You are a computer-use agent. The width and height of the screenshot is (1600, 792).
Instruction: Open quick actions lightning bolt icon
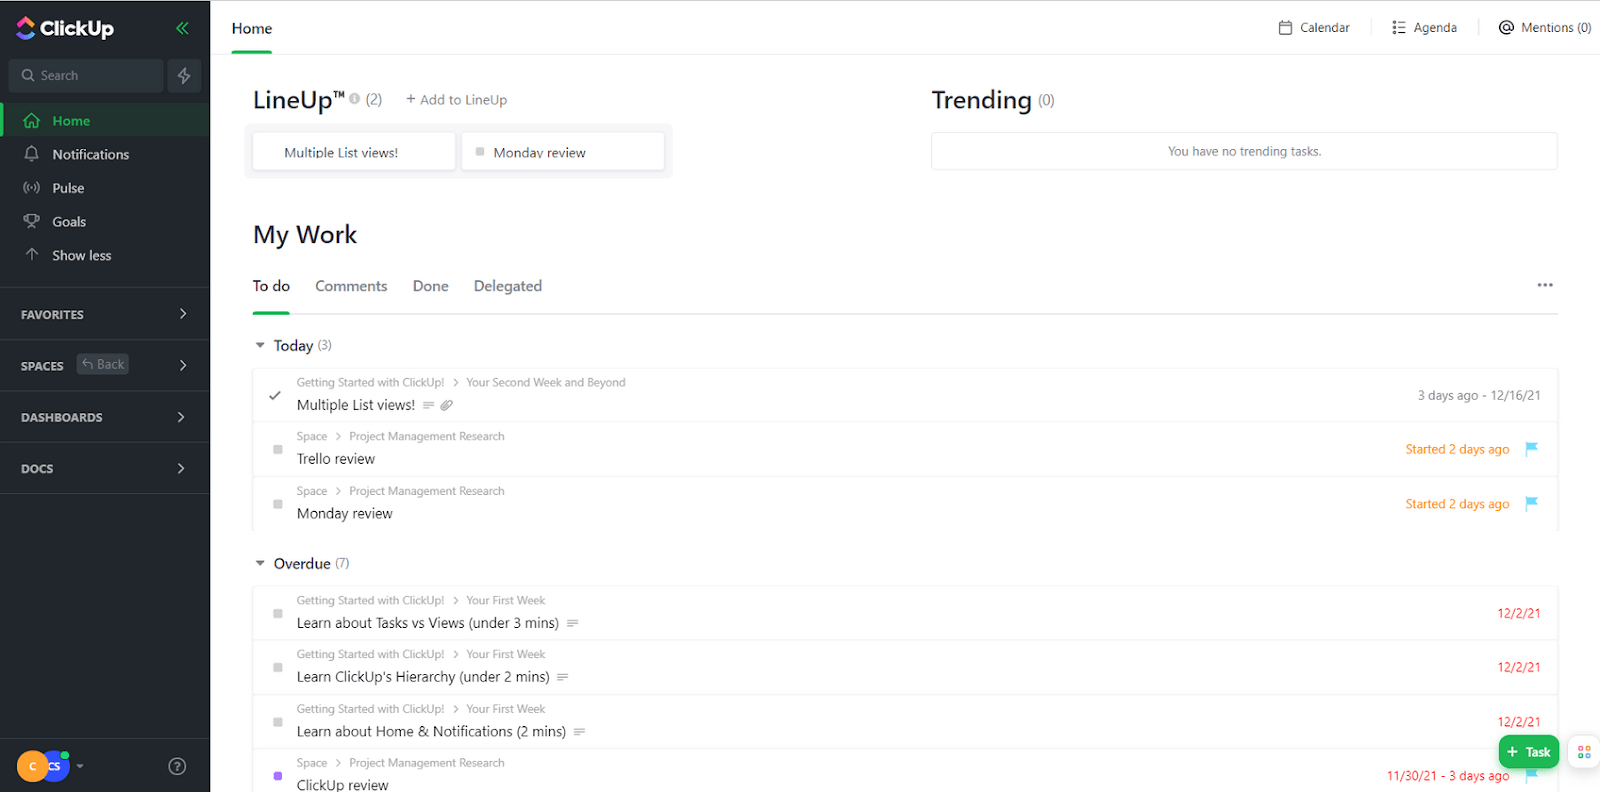click(184, 76)
